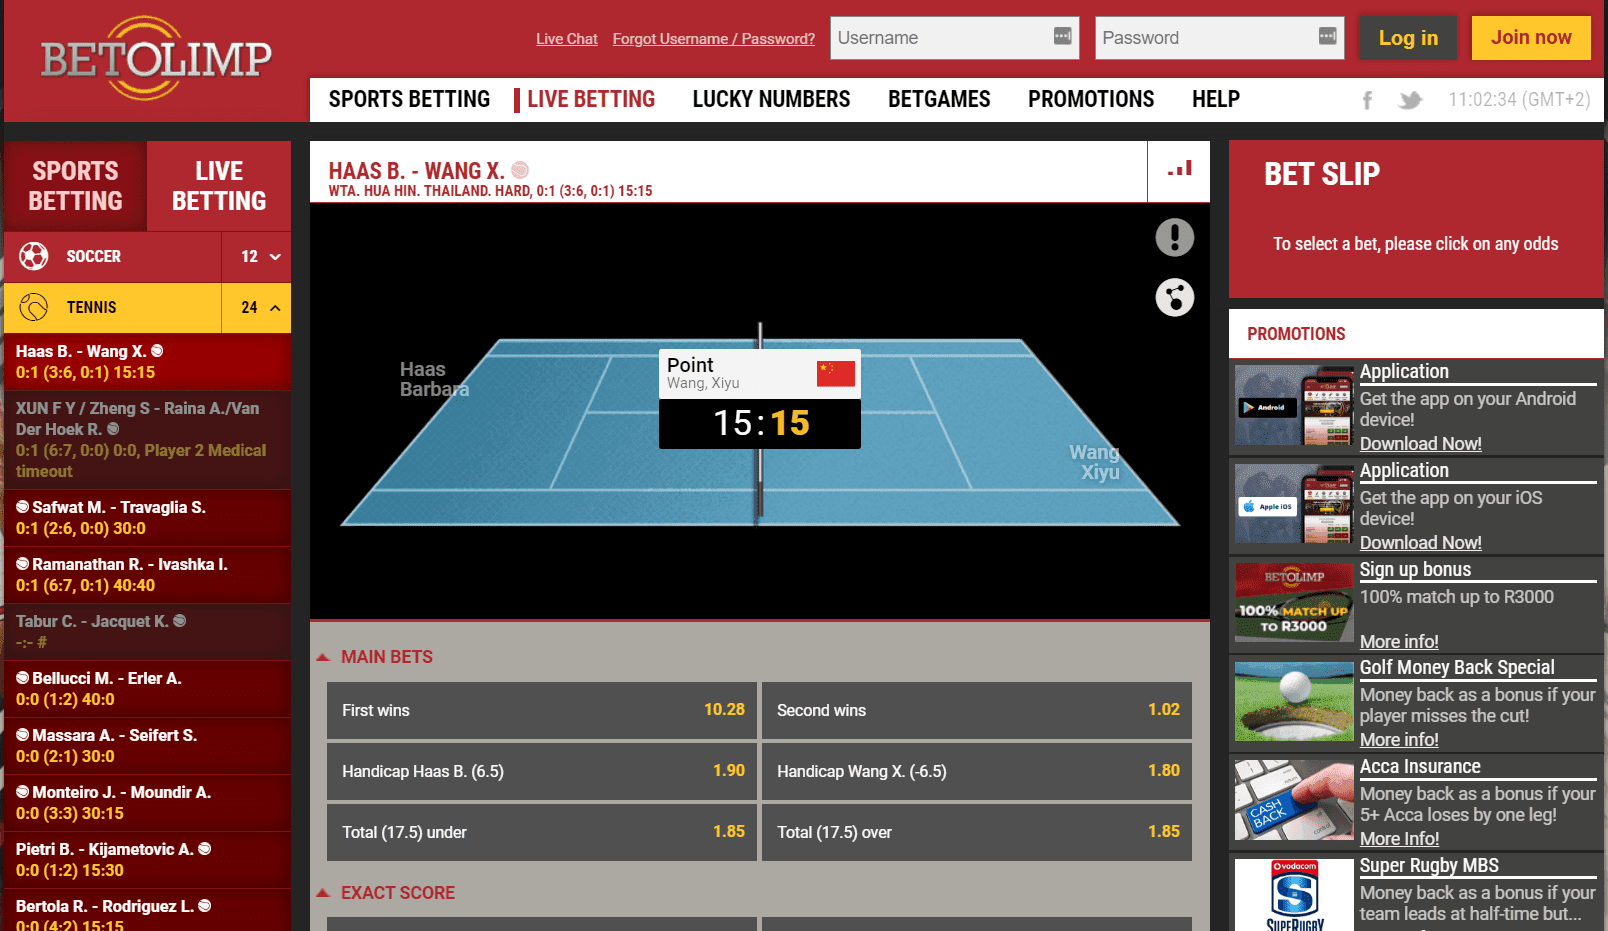
Task: Open BETGAMES menu item
Action: [x=939, y=99]
